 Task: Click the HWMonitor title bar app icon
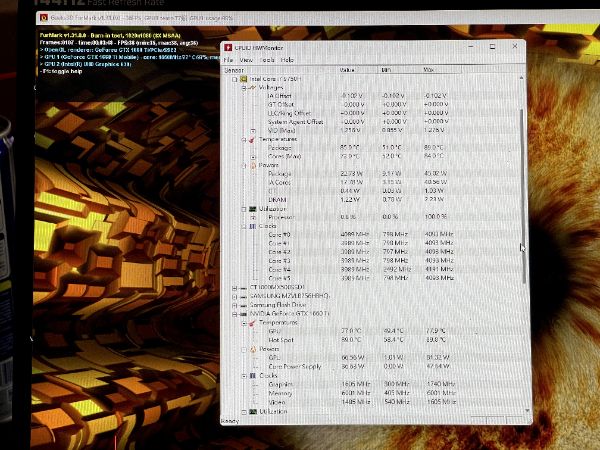tap(228, 47)
